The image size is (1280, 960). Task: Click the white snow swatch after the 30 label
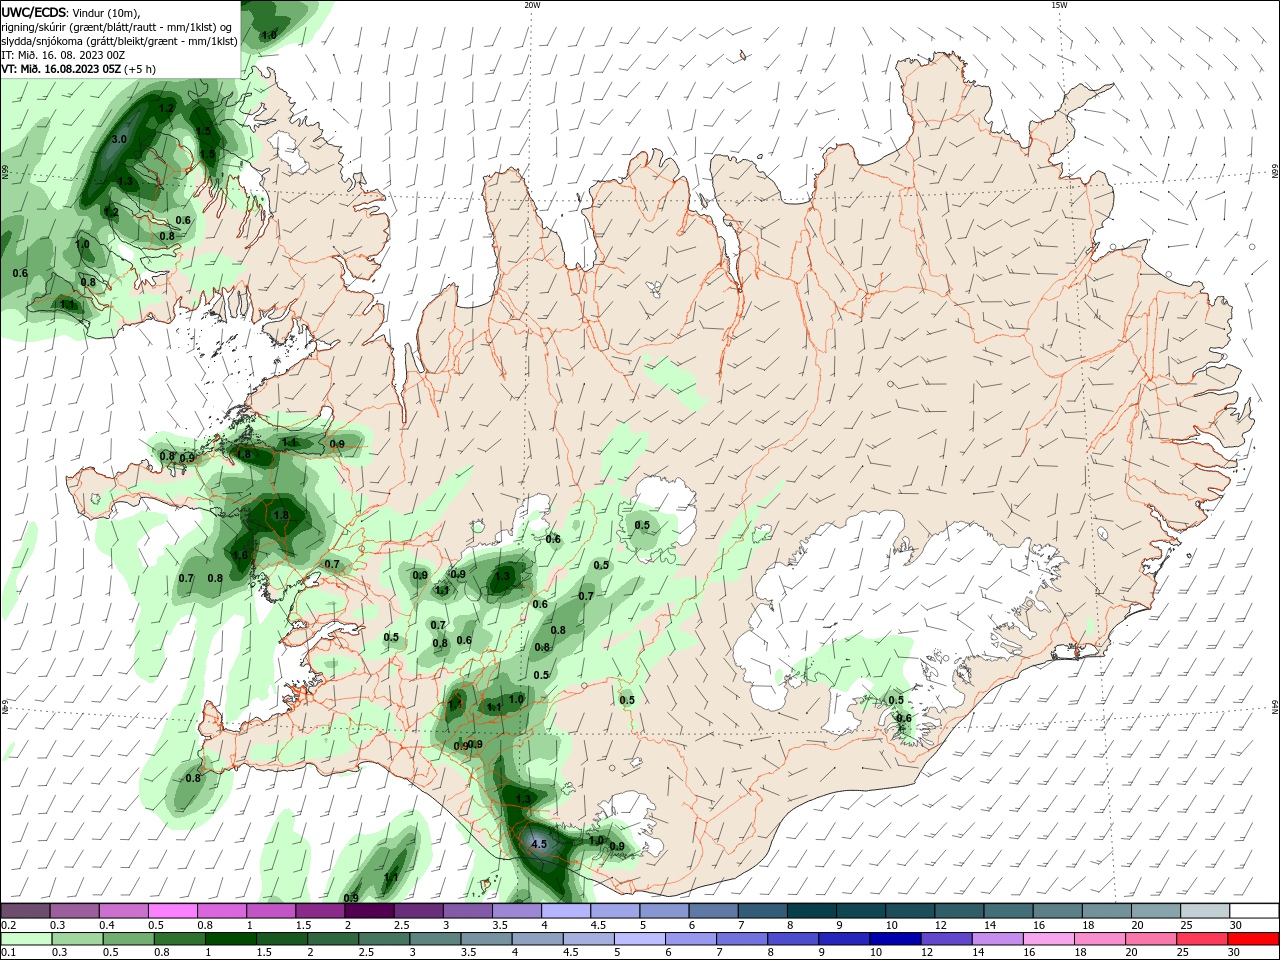click(x=1255, y=911)
